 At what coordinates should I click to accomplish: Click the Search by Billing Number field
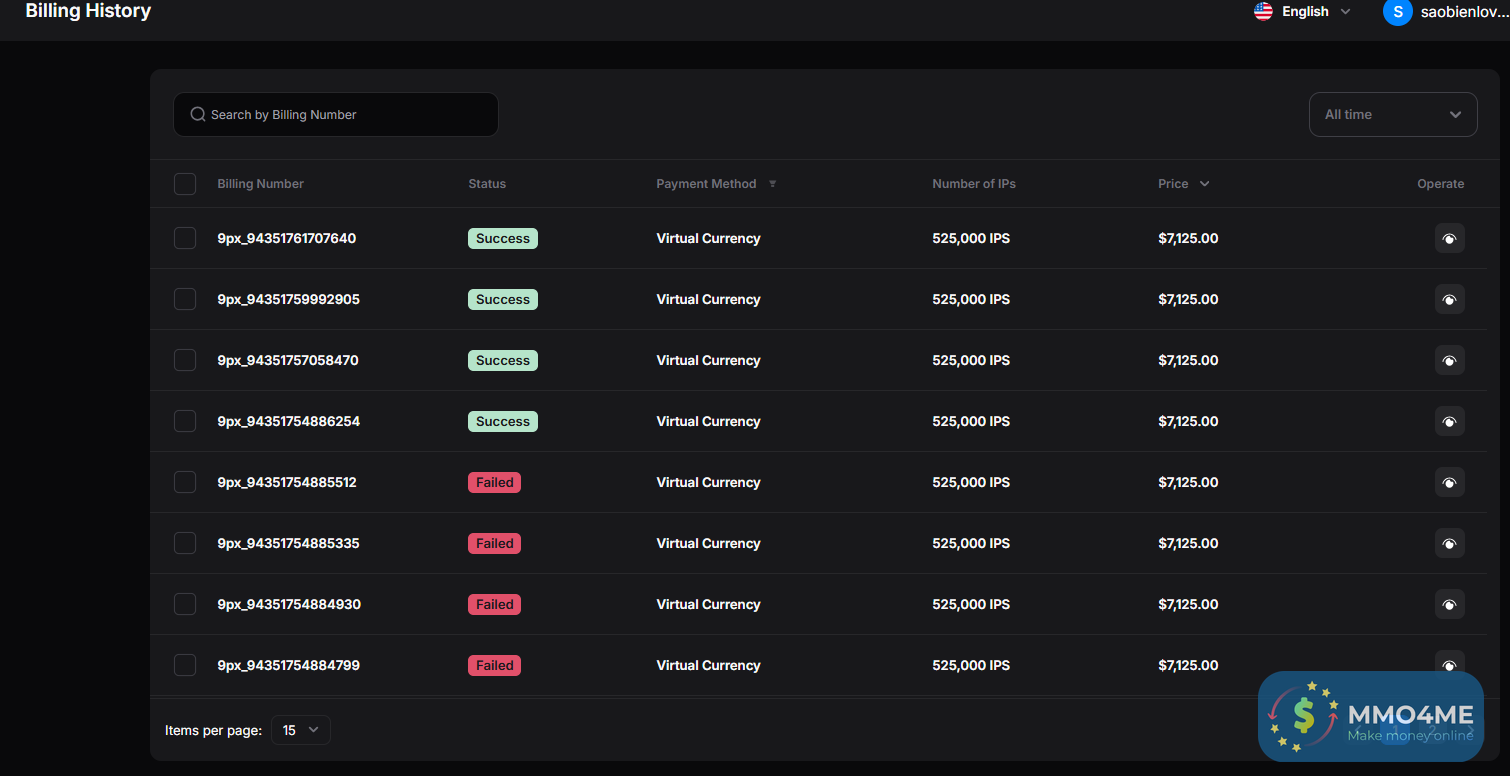pyautogui.click(x=336, y=115)
